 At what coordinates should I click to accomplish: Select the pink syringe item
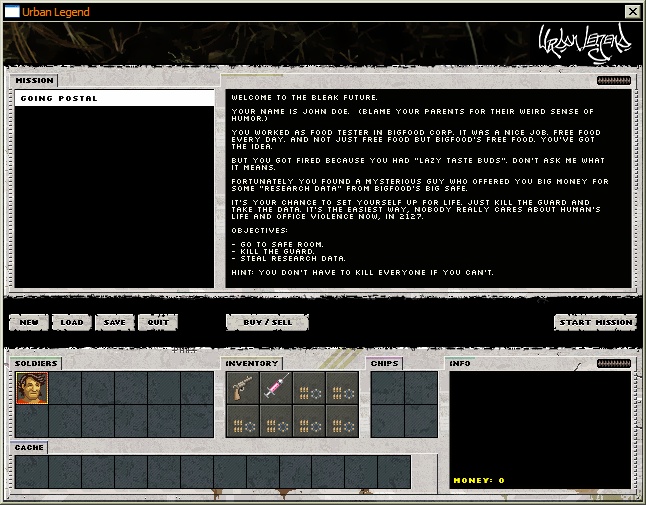pos(276,388)
